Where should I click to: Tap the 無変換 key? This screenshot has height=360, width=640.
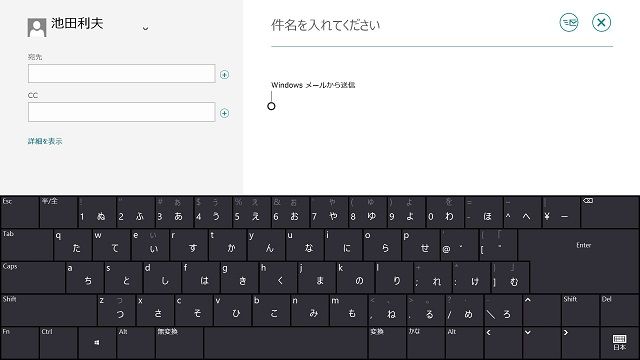[179, 343]
